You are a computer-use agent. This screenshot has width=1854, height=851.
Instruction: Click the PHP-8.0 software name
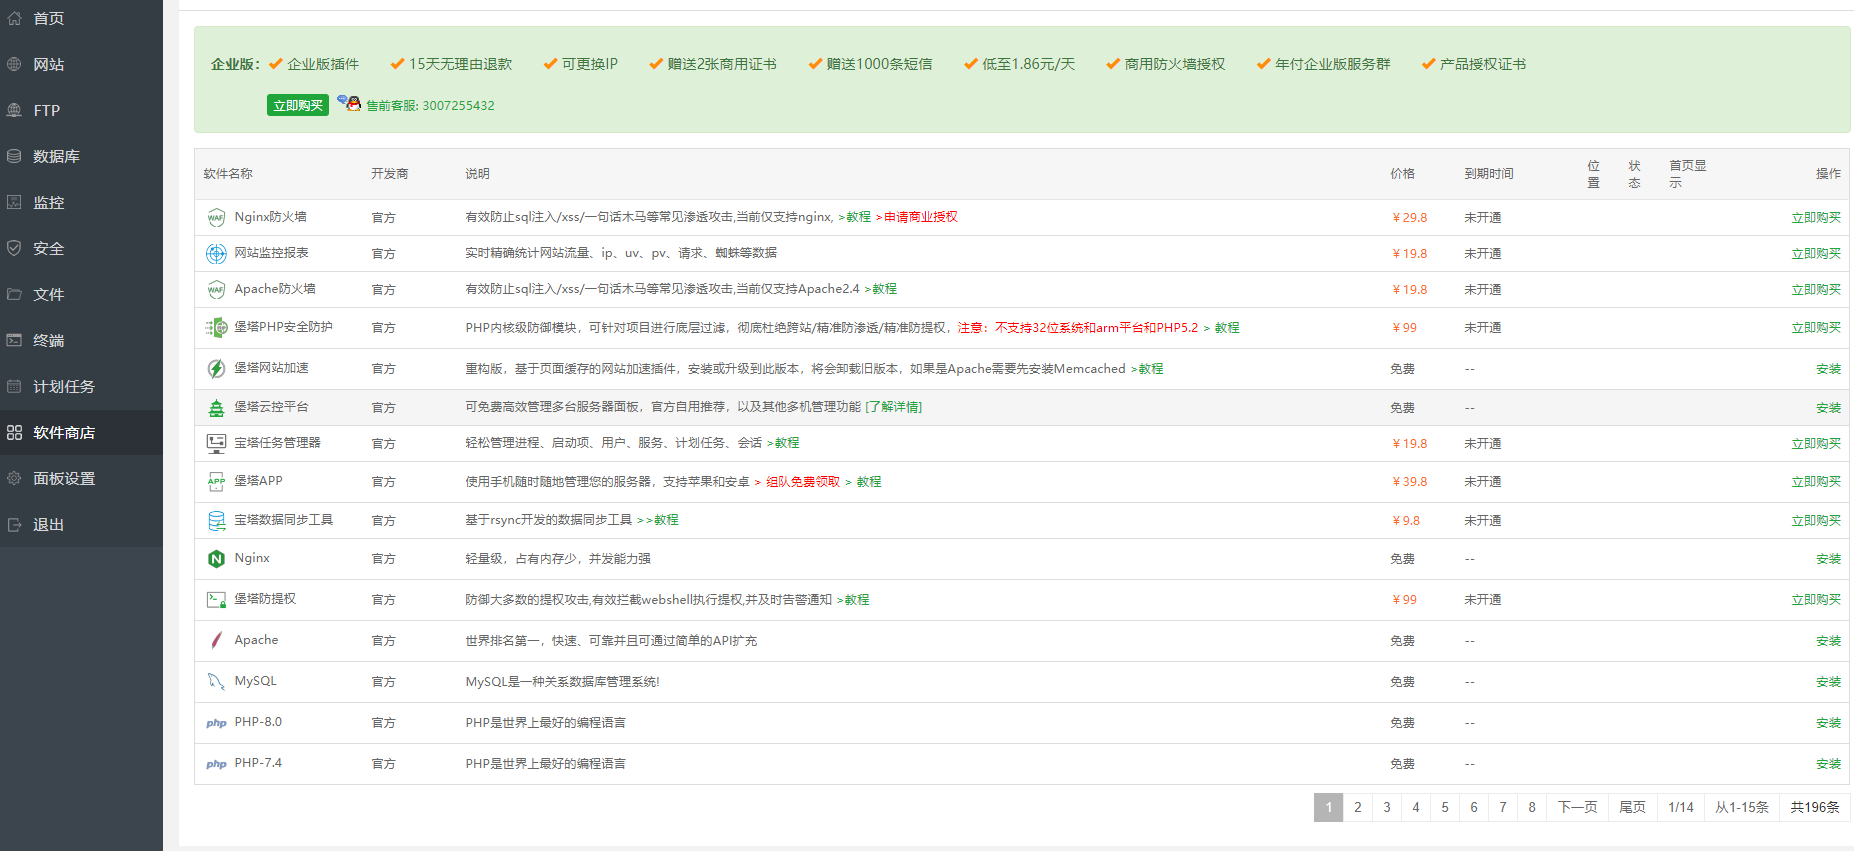click(258, 722)
